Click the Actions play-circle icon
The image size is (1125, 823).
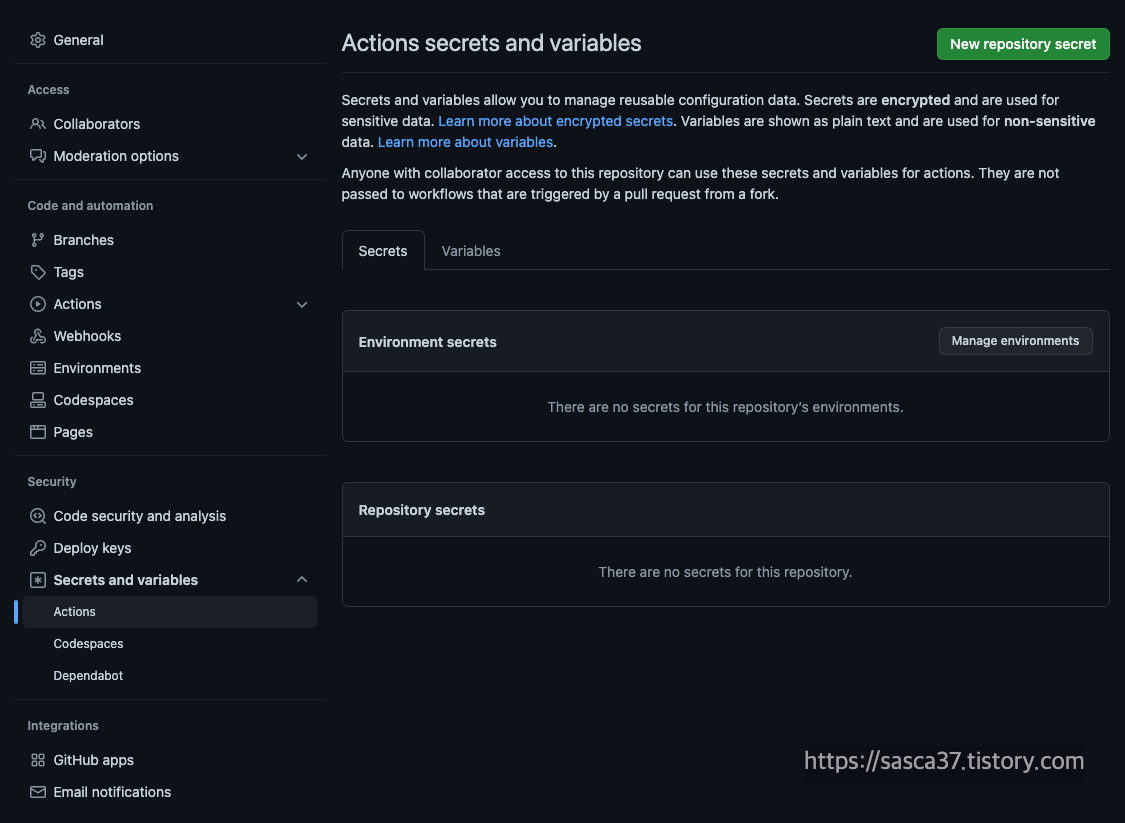click(x=38, y=304)
